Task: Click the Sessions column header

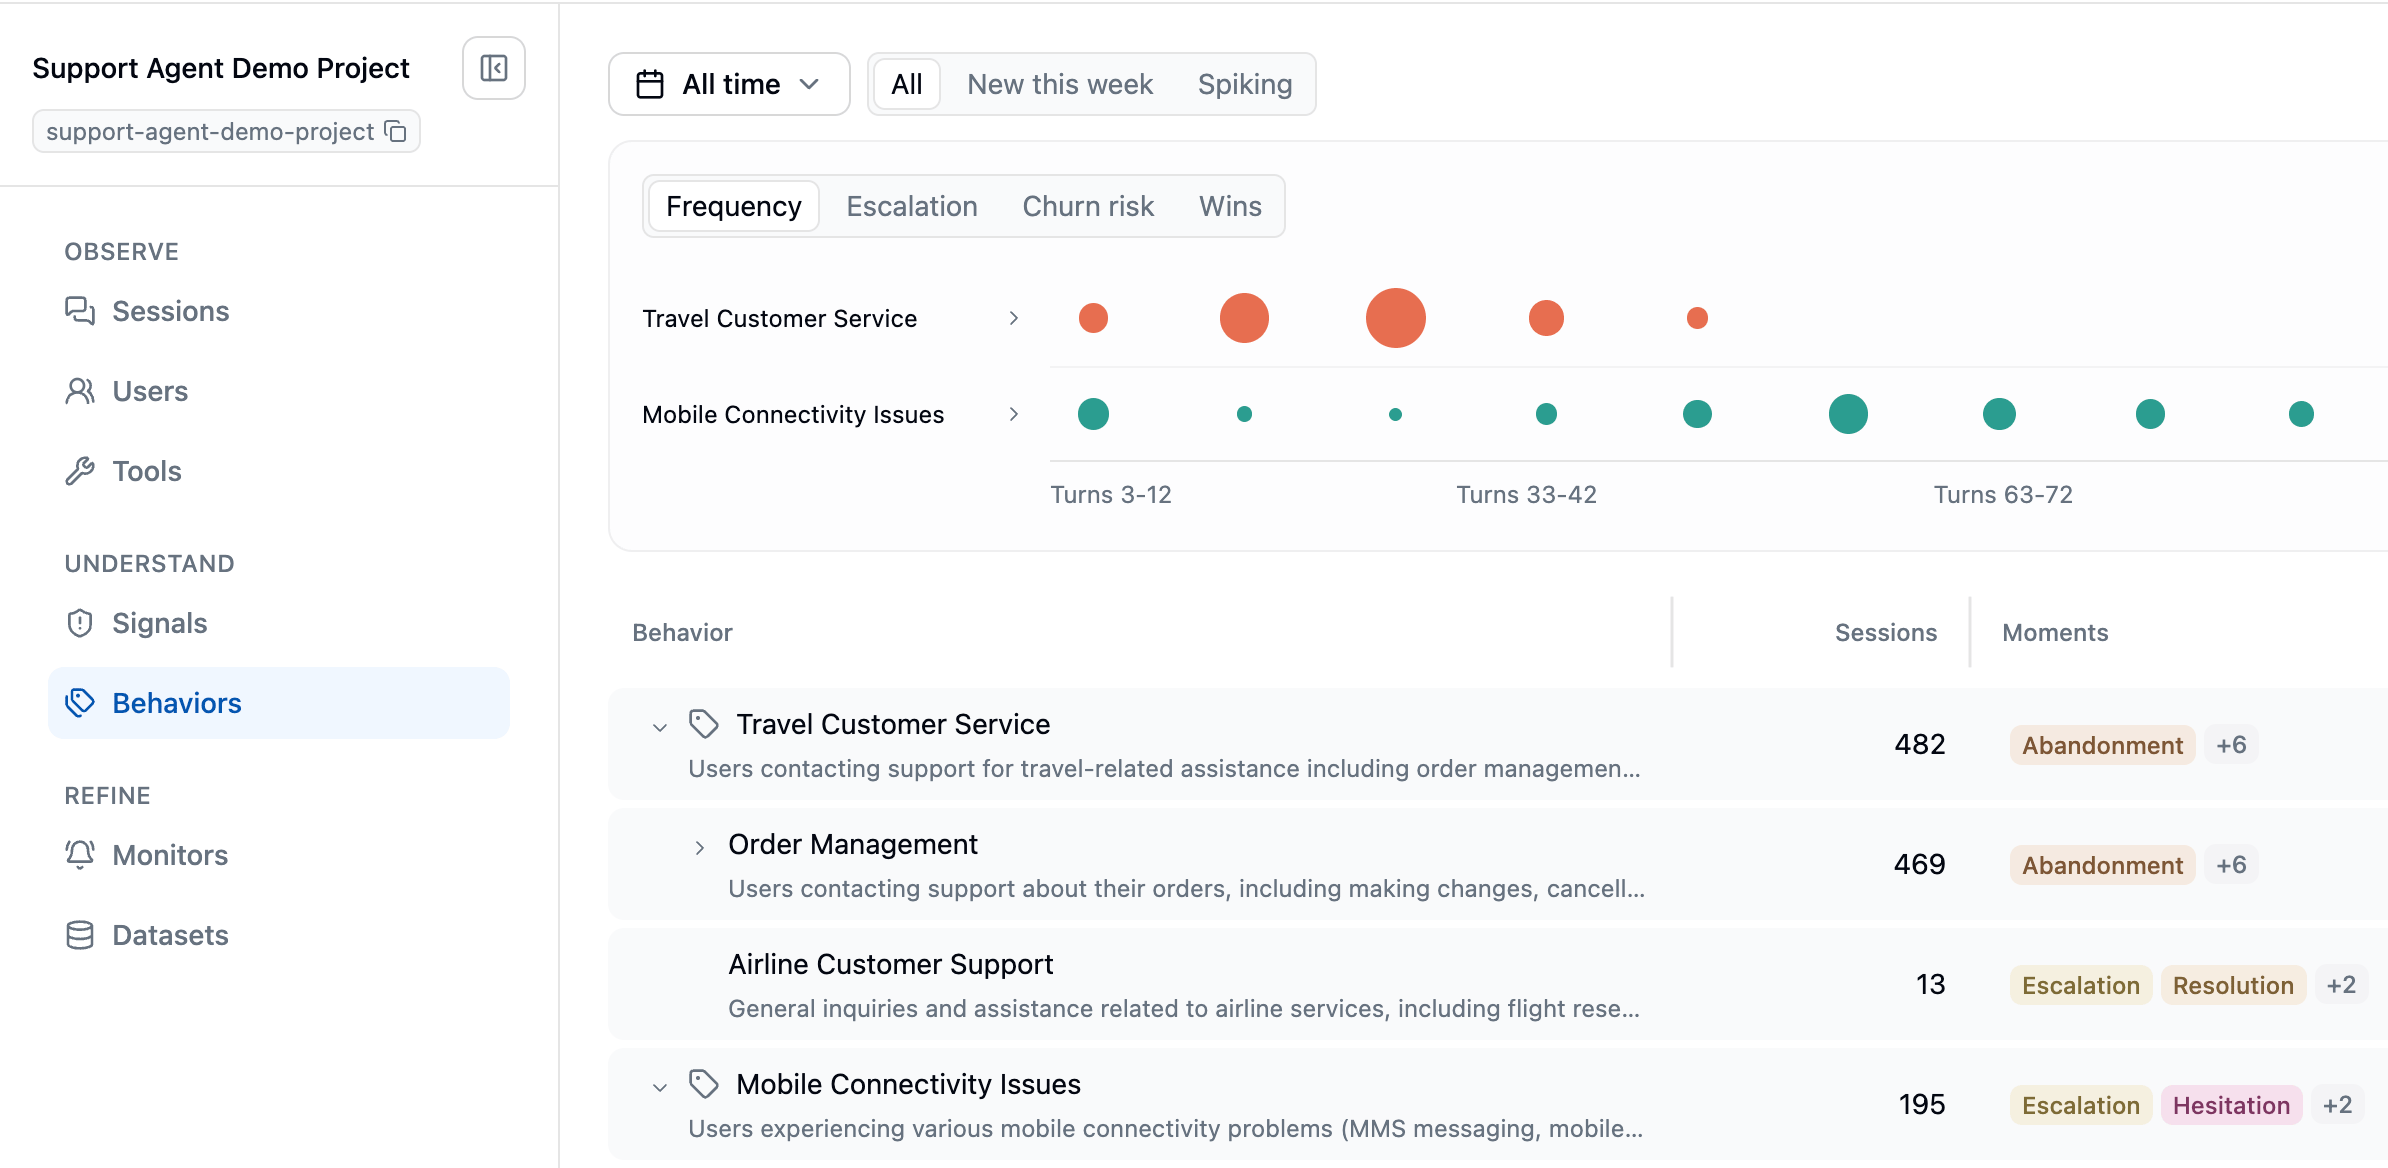Action: click(1886, 632)
